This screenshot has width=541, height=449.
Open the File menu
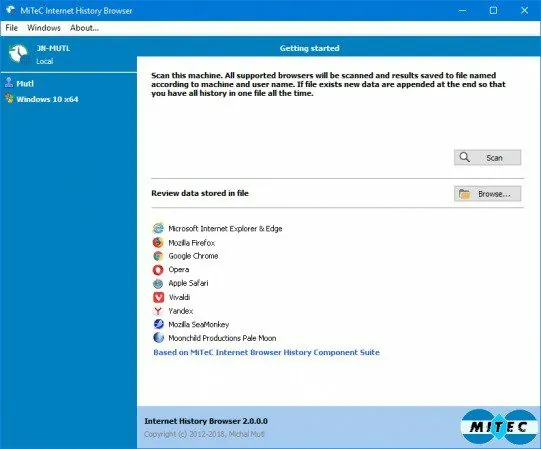click(x=11, y=28)
